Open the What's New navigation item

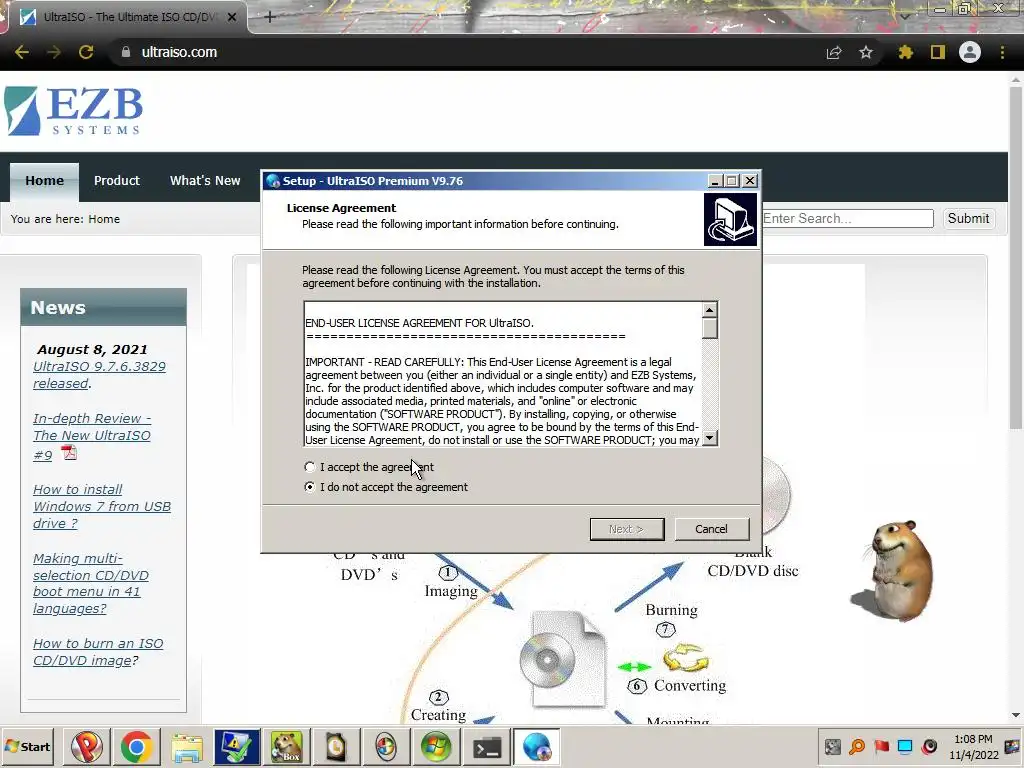coord(205,181)
